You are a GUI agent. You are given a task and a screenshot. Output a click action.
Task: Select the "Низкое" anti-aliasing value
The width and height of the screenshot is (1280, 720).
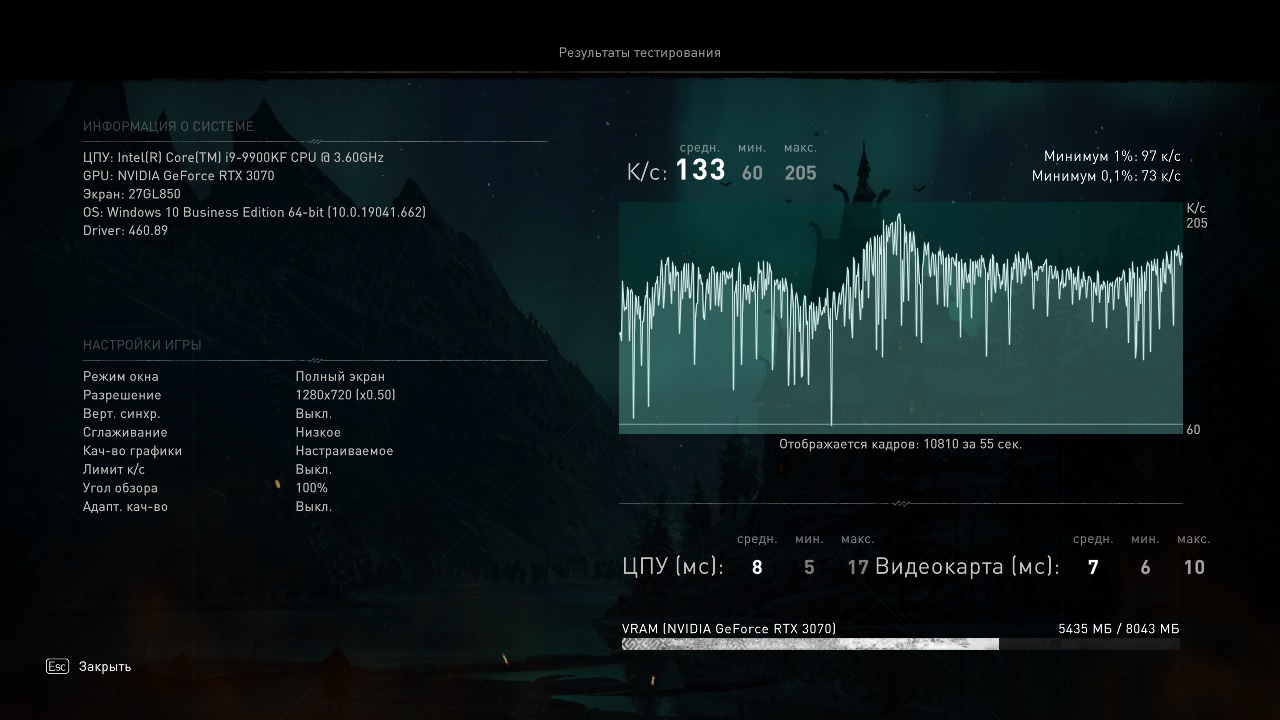(x=318, y=432)
